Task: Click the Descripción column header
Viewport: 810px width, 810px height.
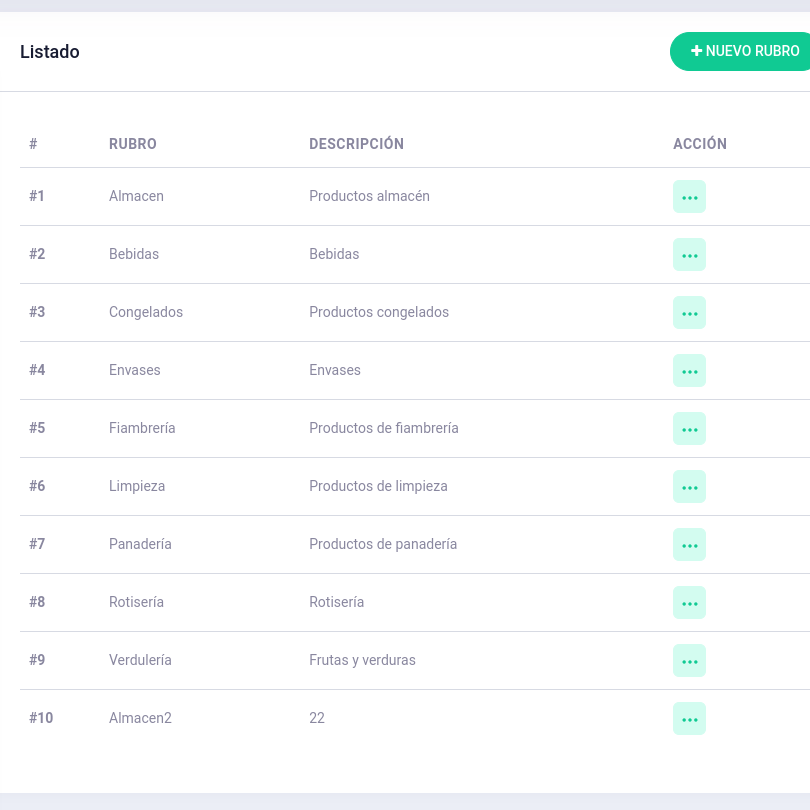Action: [x=356, y=144]
